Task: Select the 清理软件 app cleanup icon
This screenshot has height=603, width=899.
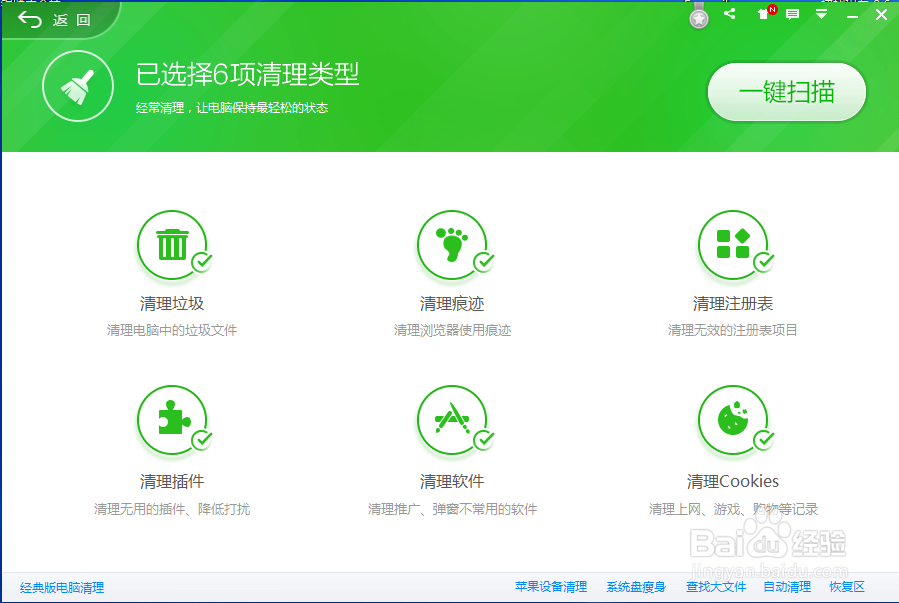Action: pyautogui.click(x=453, y=420)
